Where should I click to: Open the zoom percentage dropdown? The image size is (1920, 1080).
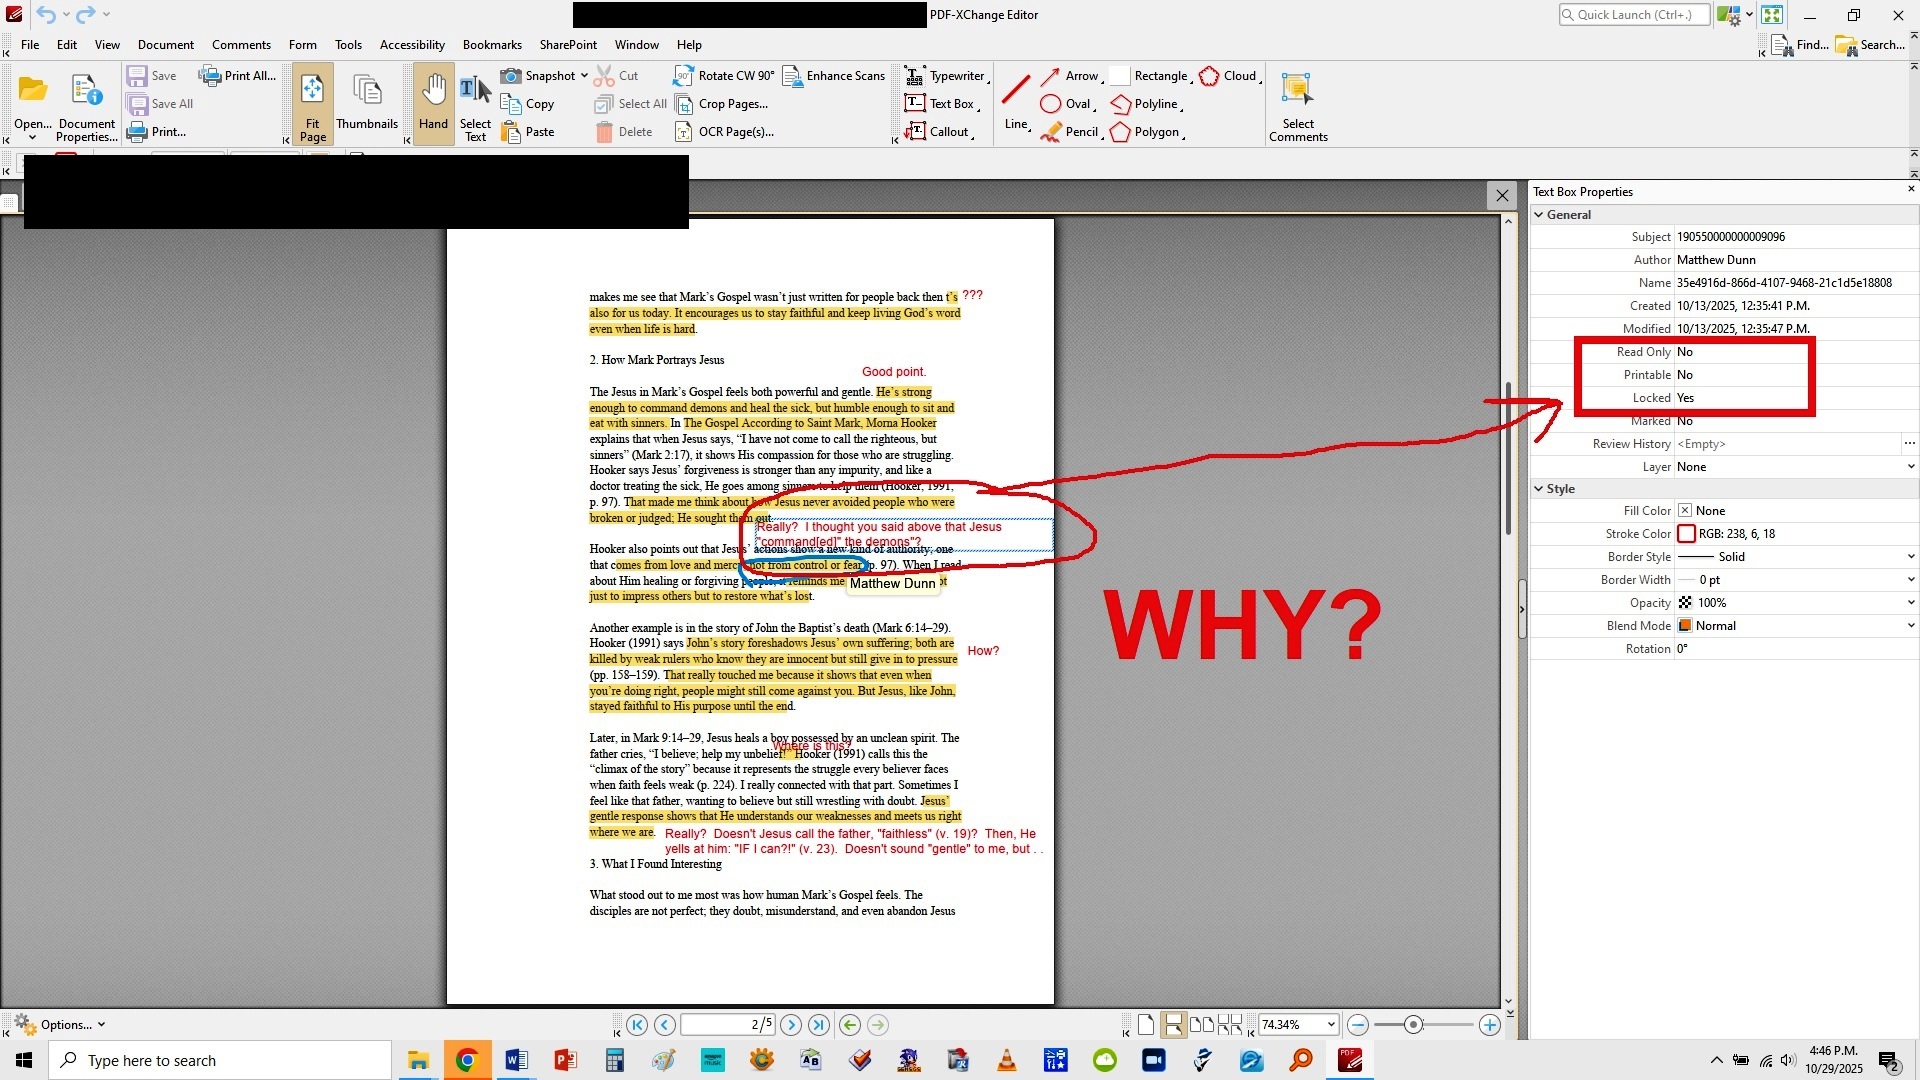[1330, 1025]
